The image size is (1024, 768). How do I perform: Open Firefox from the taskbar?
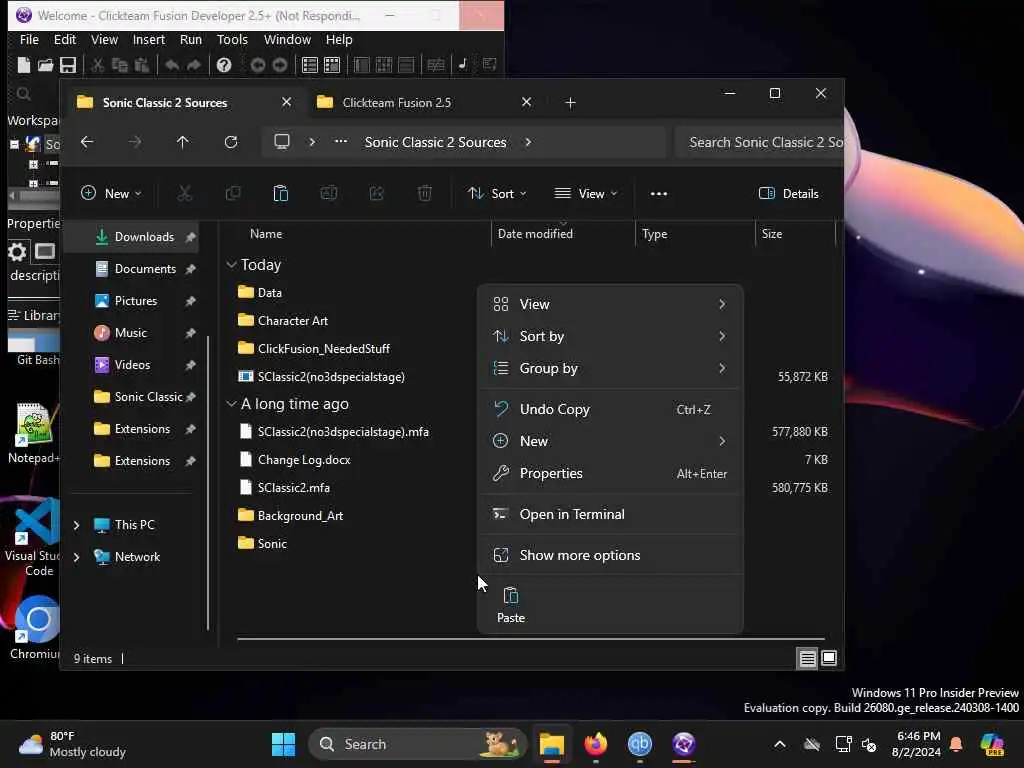(x=595, y=744)
